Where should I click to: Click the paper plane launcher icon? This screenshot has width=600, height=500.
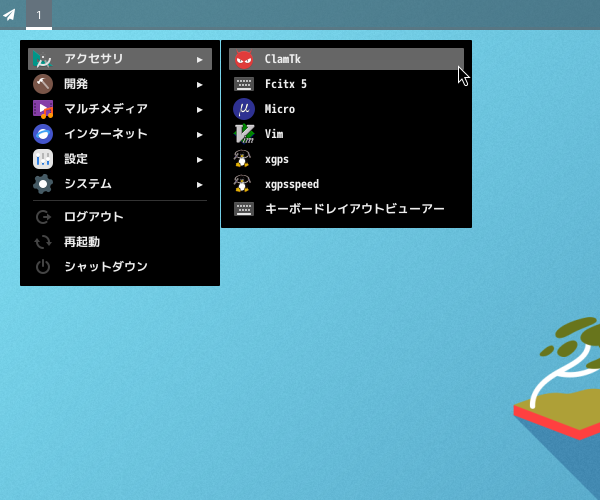click(9, 15)
